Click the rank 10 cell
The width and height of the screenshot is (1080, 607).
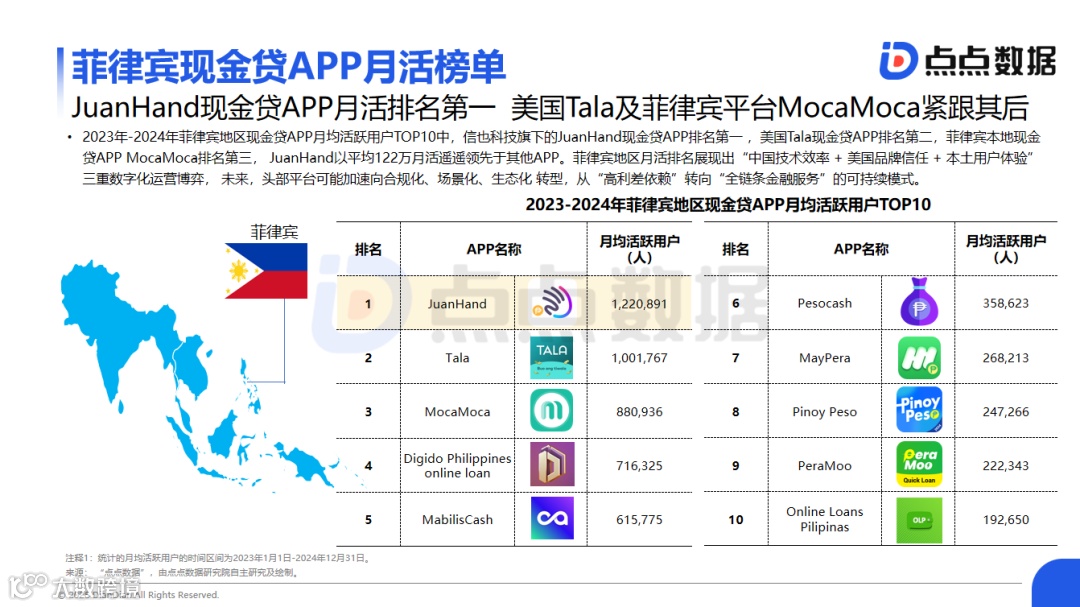point(736,519)
